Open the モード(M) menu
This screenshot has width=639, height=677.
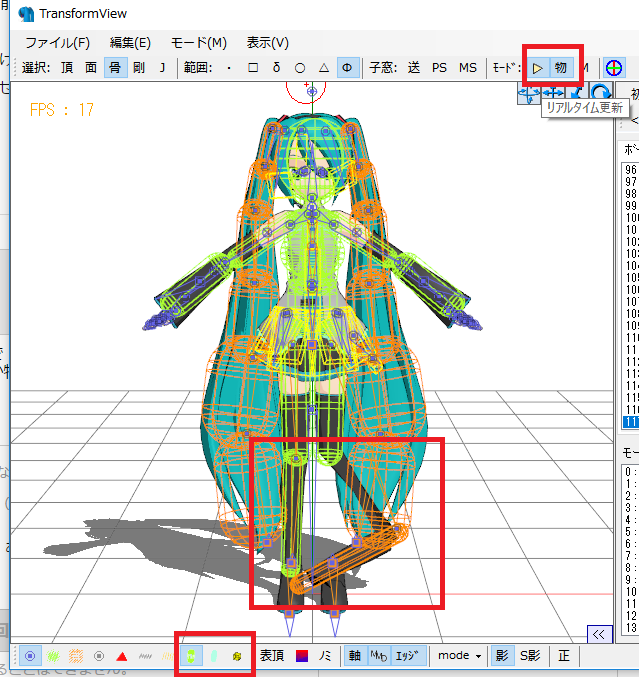point(199,43)
